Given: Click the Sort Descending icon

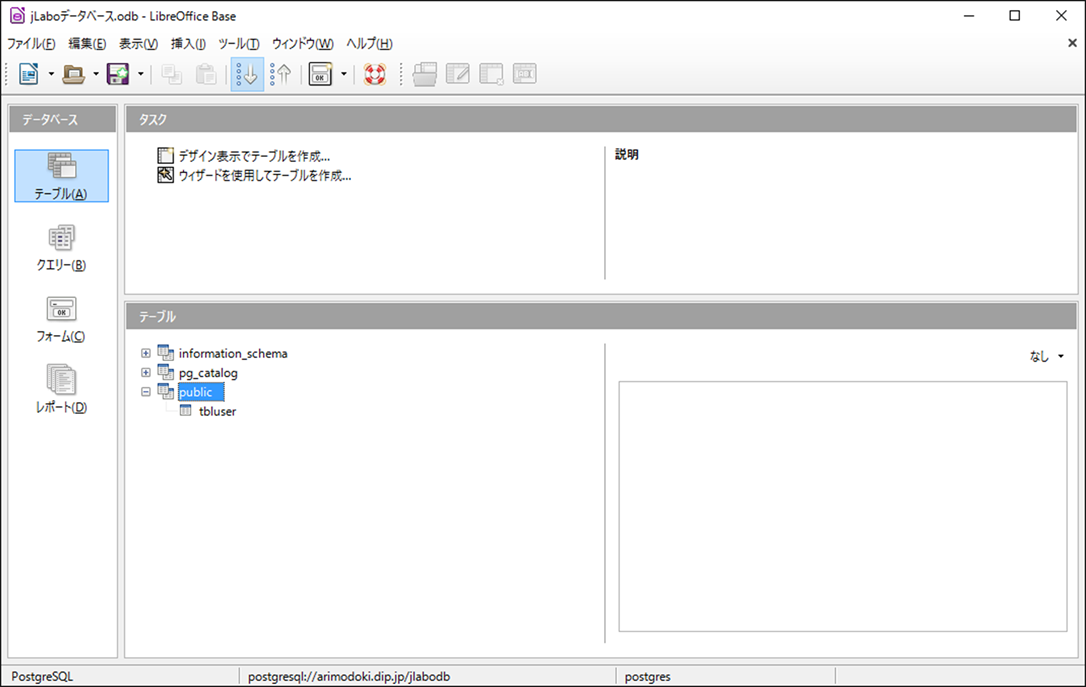Looking at the screenshot, I should click(281, 74).
